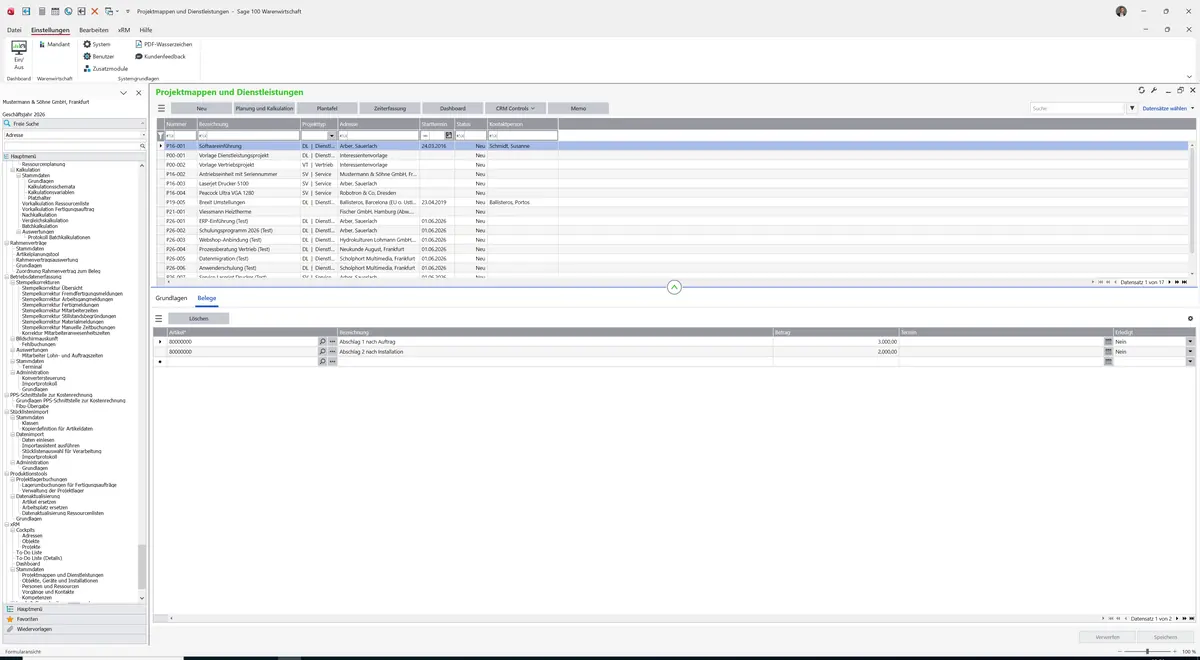1200x660 pixels.
Task: Open the Projekttyp filter dropdown
Action: (x=333, y=135)
